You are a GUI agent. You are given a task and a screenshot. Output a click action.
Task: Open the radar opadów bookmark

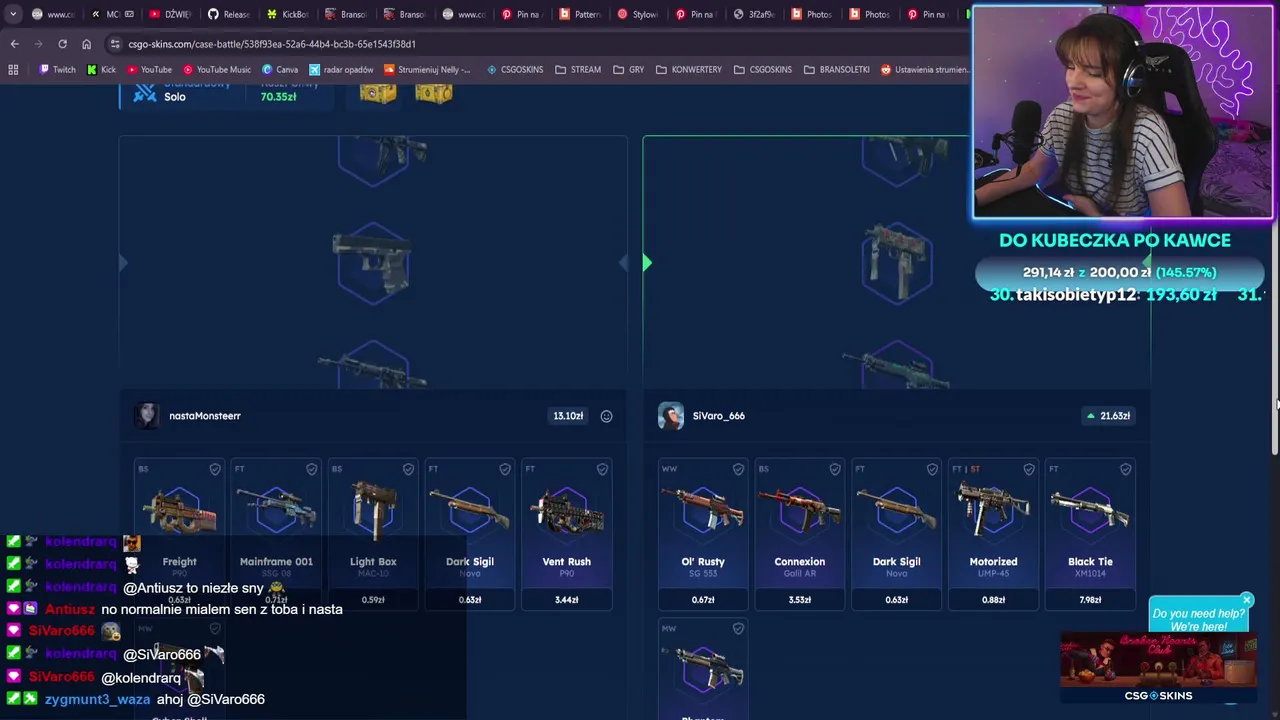(341, 70)
